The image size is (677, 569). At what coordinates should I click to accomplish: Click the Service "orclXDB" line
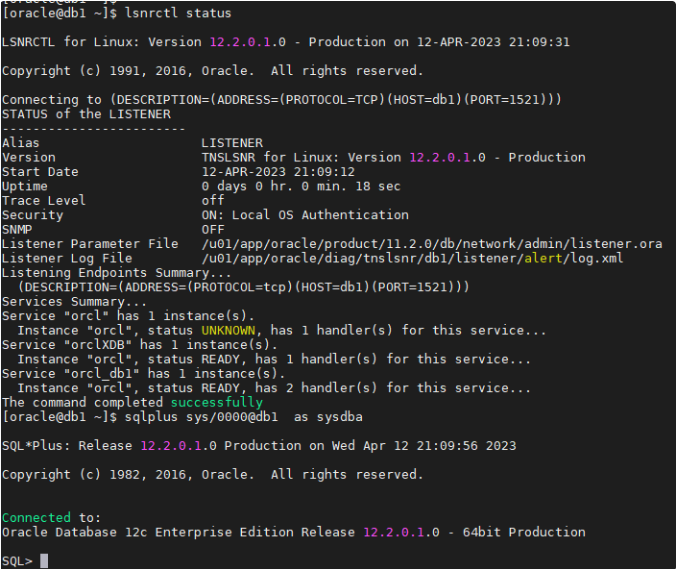click(x=139, y=345)
